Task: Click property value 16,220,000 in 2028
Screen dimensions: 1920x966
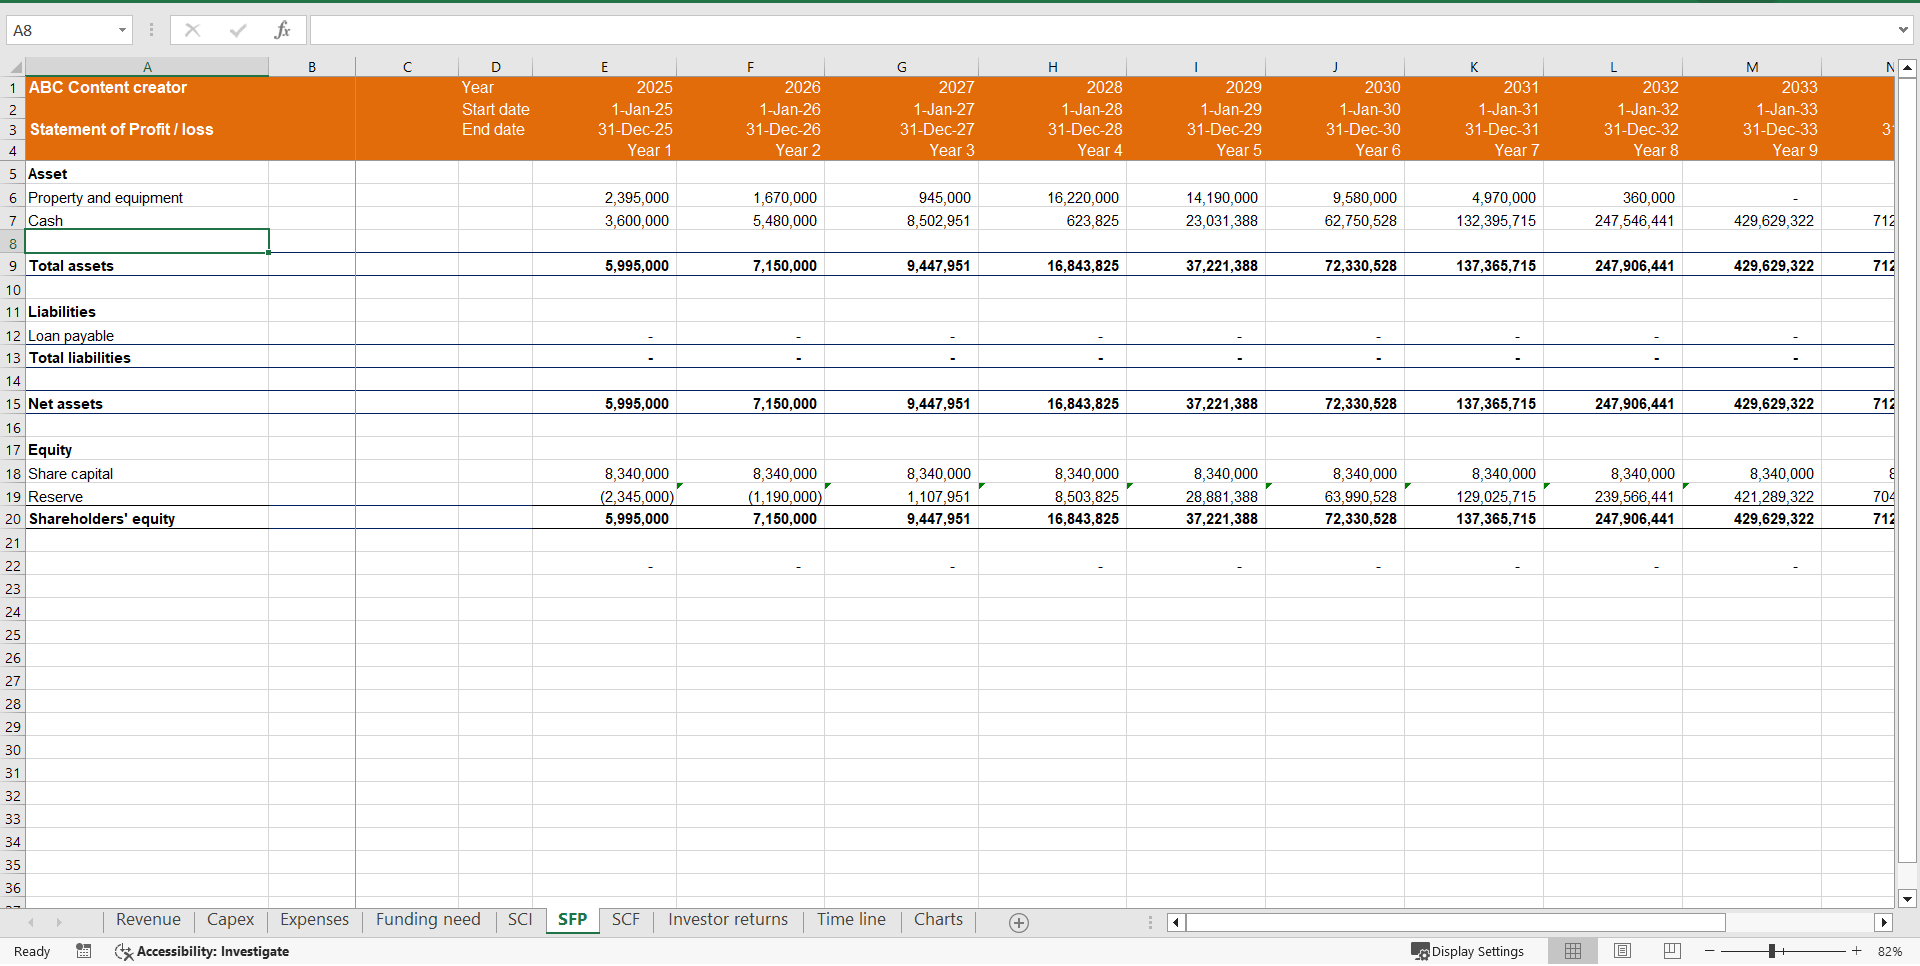Action: pyautogui.click(x=1052, y=198)
